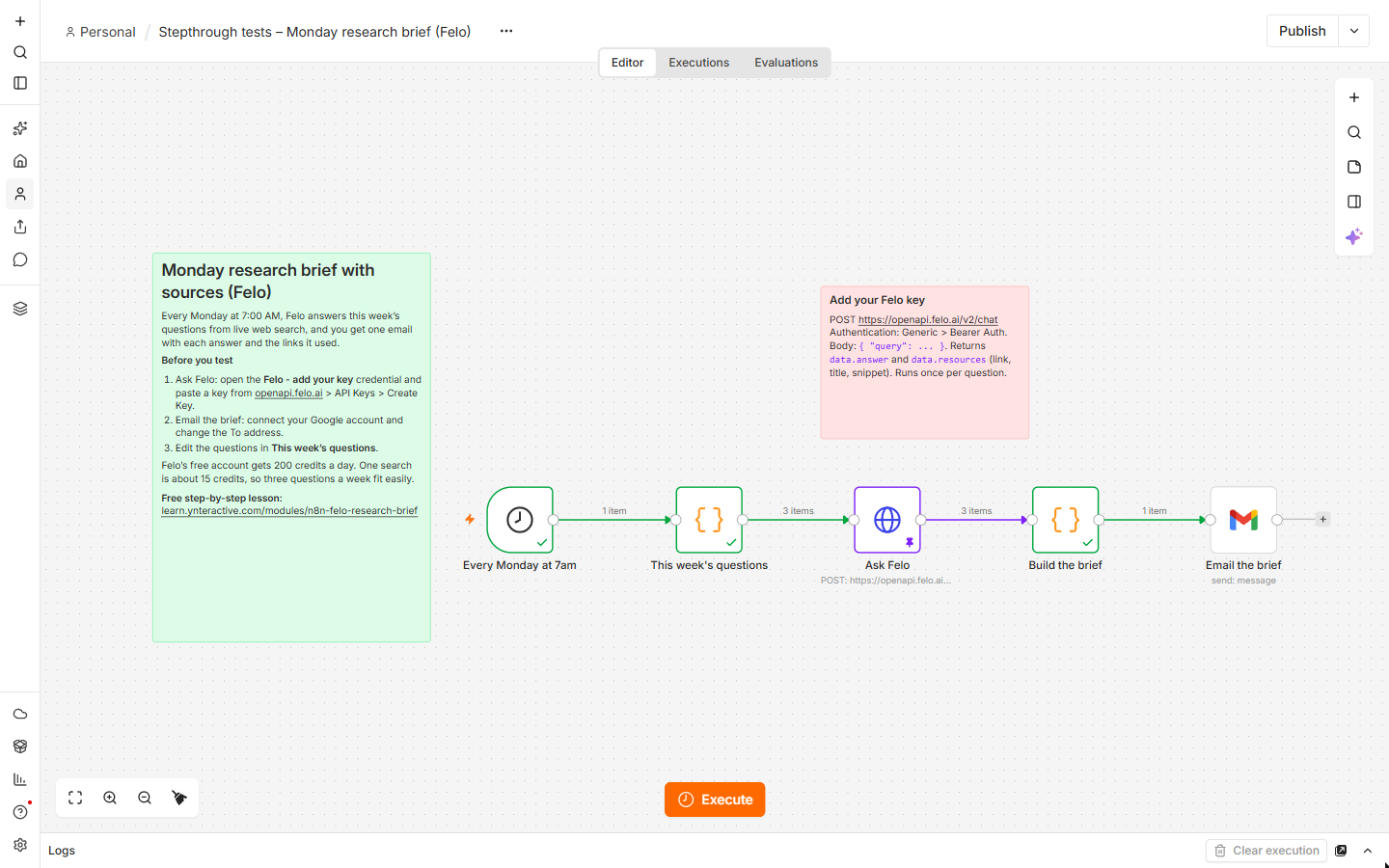The width and height of the screenshot is (1389, 868).
Task: Click Clear execution button
Action: pos(1266,851)
